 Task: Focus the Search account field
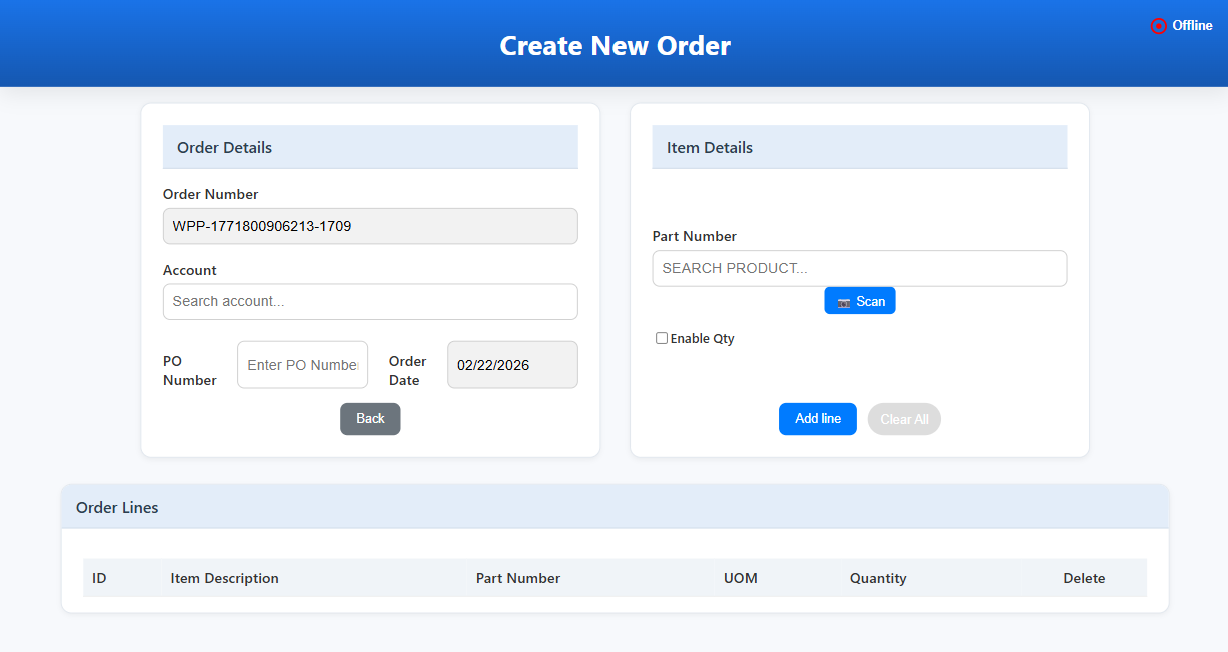click(370, 301)
